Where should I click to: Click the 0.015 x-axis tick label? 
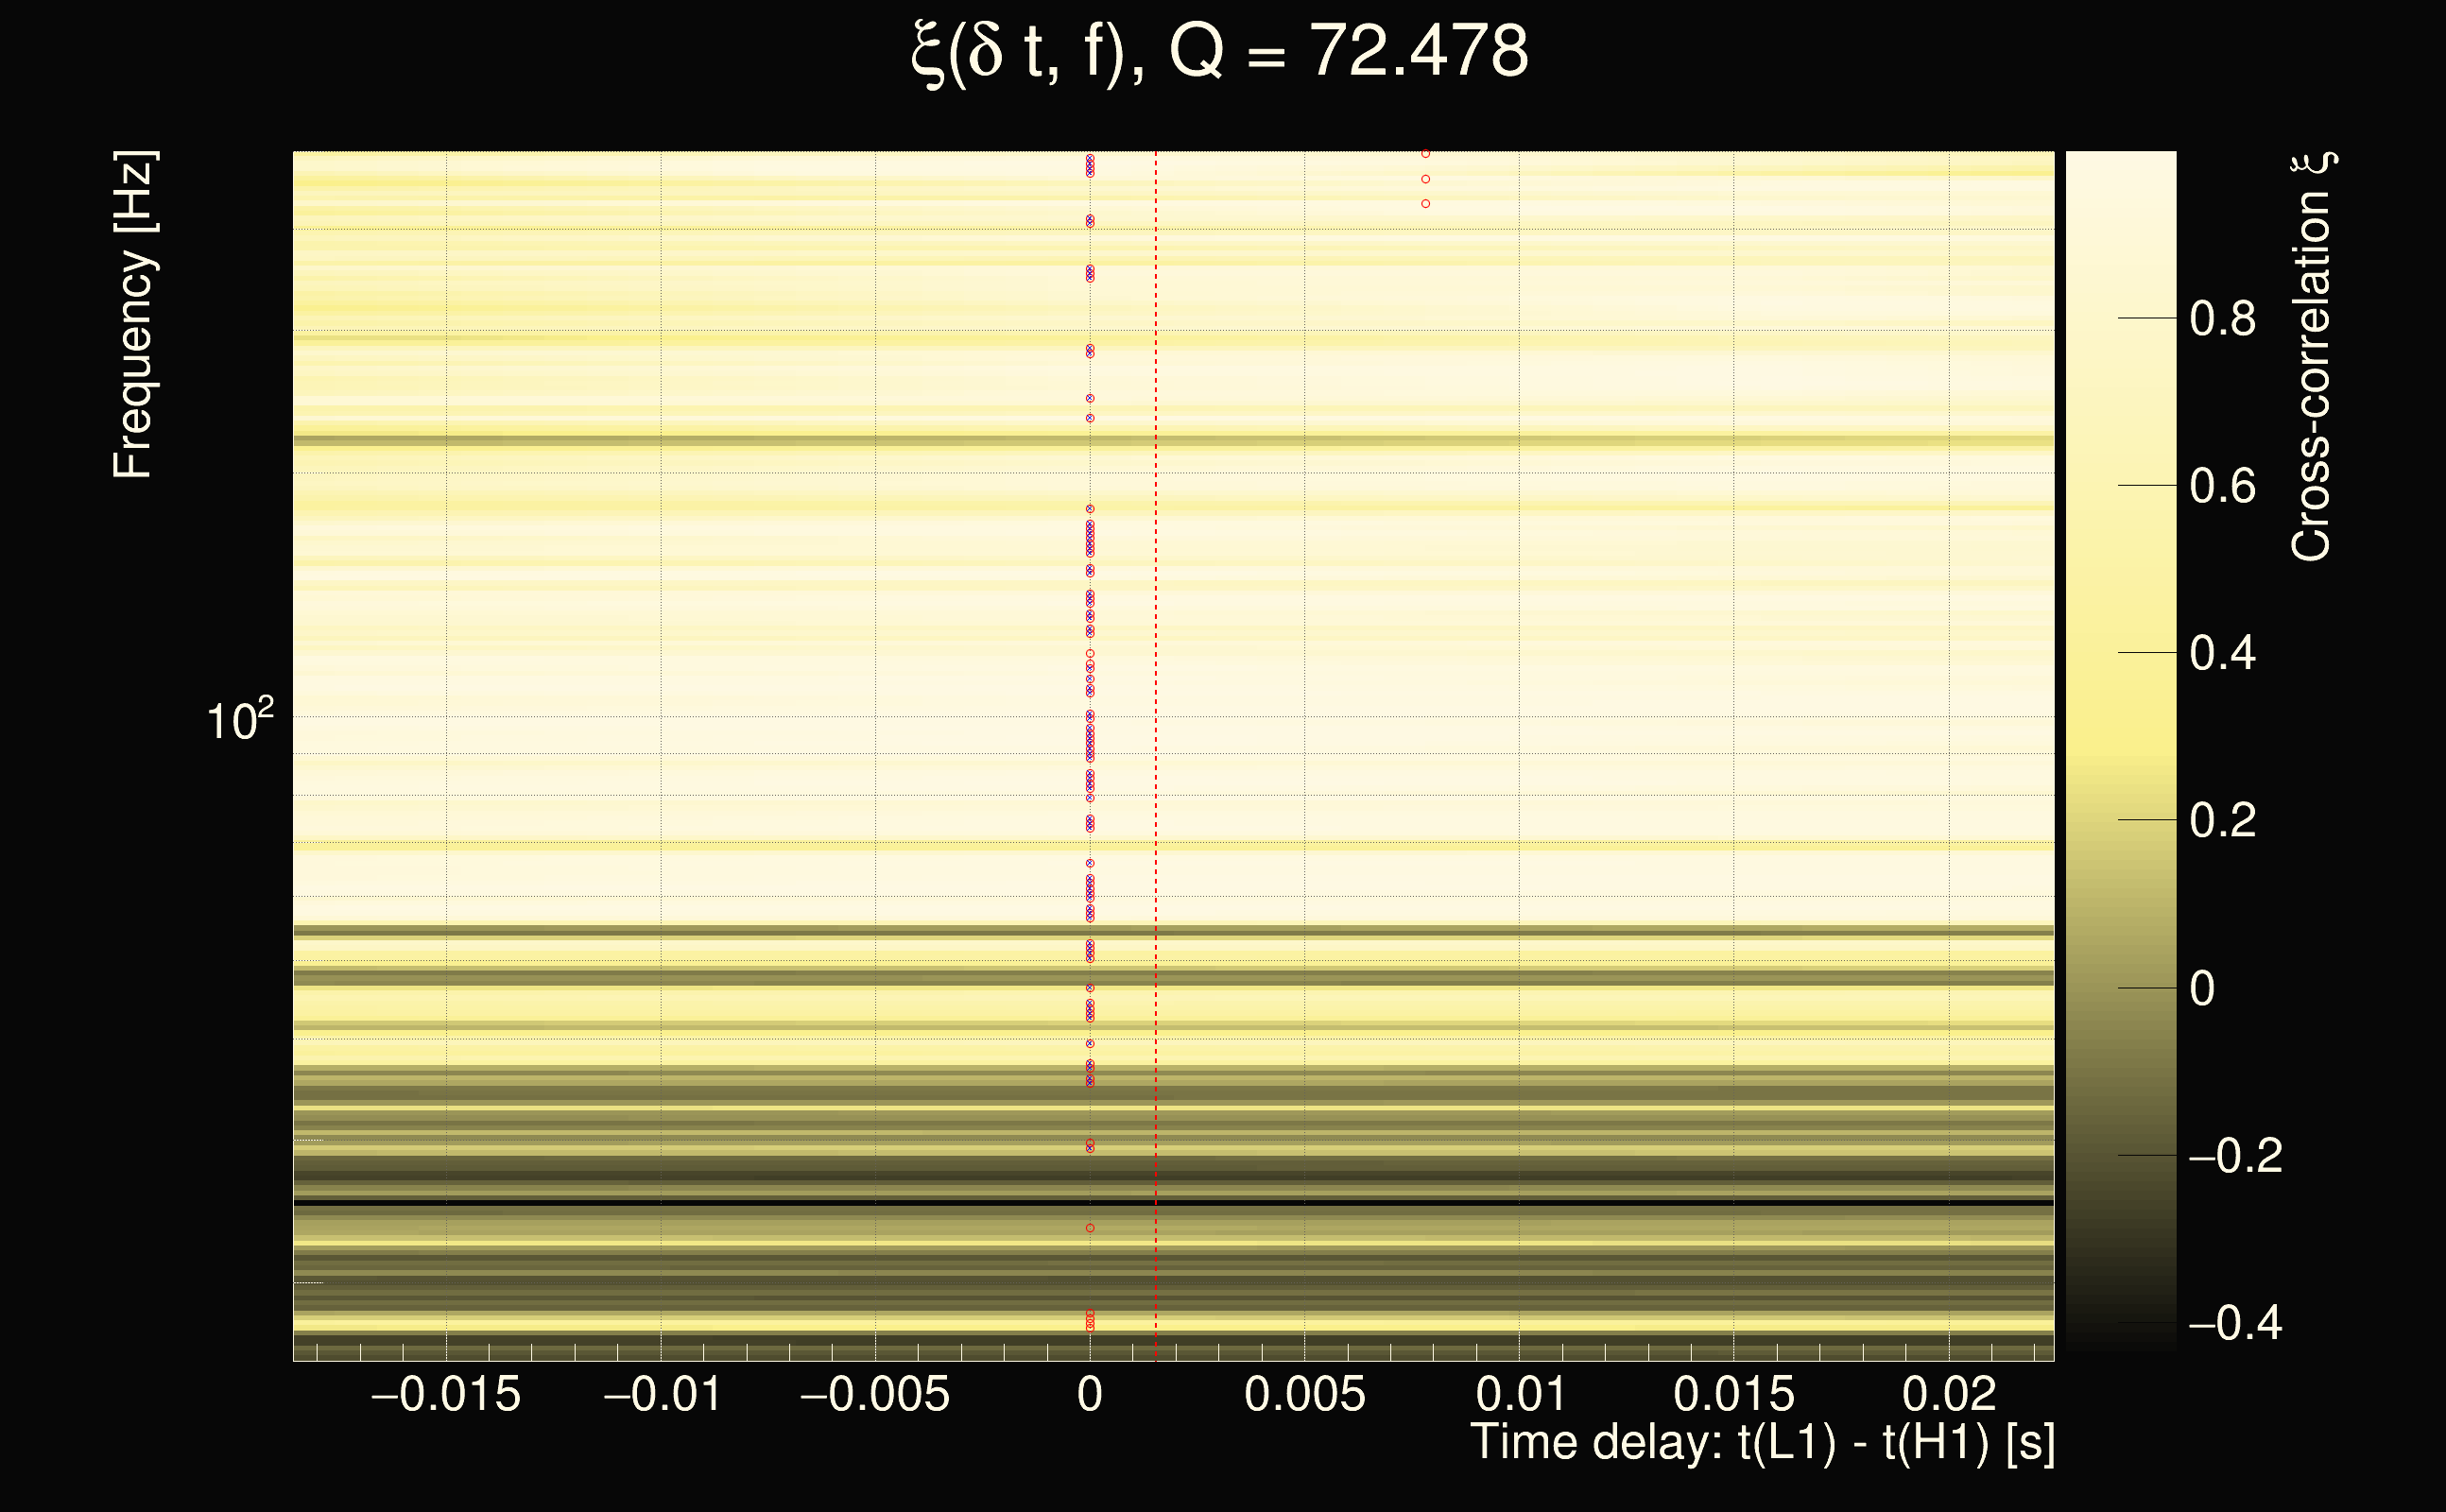[x=1733, y=1394]
